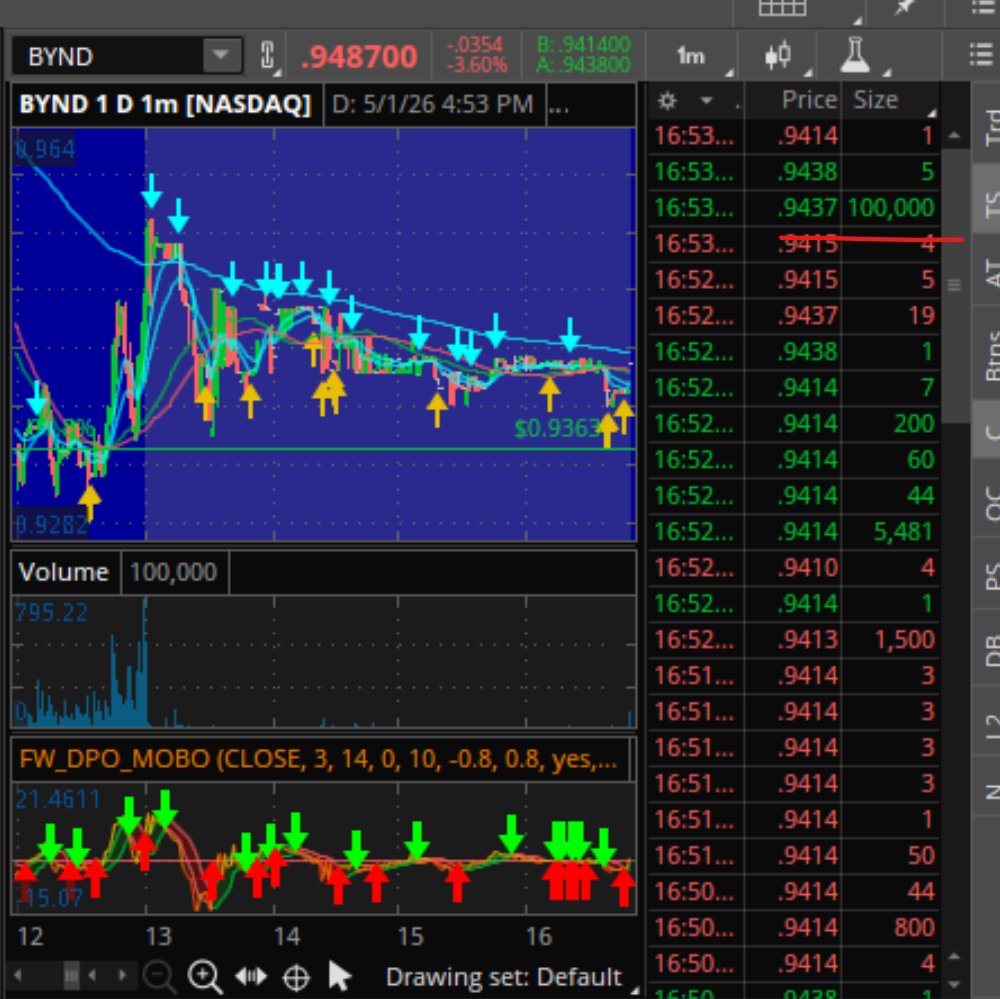Click the Price column header

809,100
